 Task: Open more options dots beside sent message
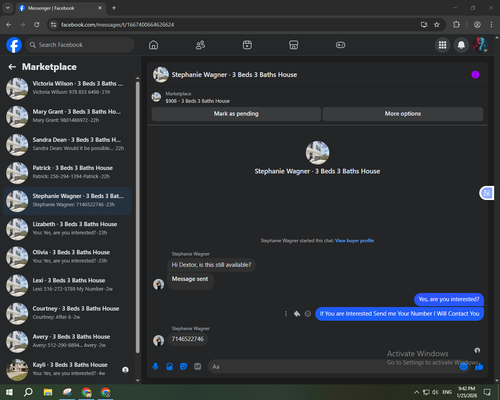[286, 314]
